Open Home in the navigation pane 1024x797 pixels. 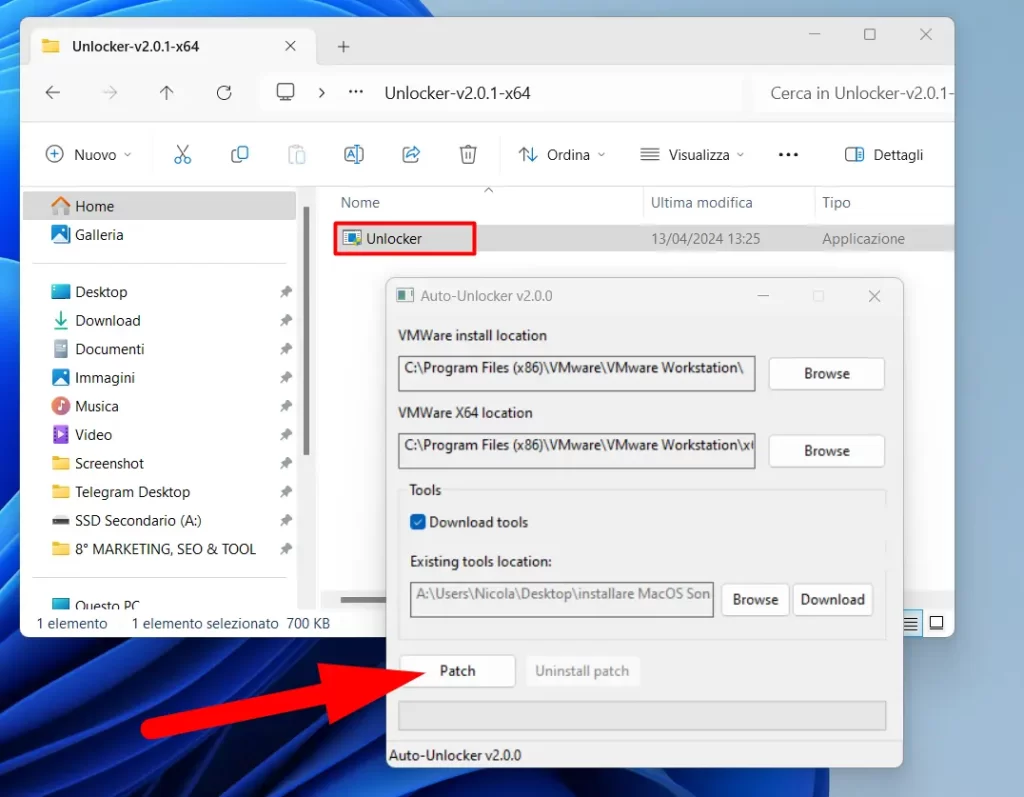159,206
